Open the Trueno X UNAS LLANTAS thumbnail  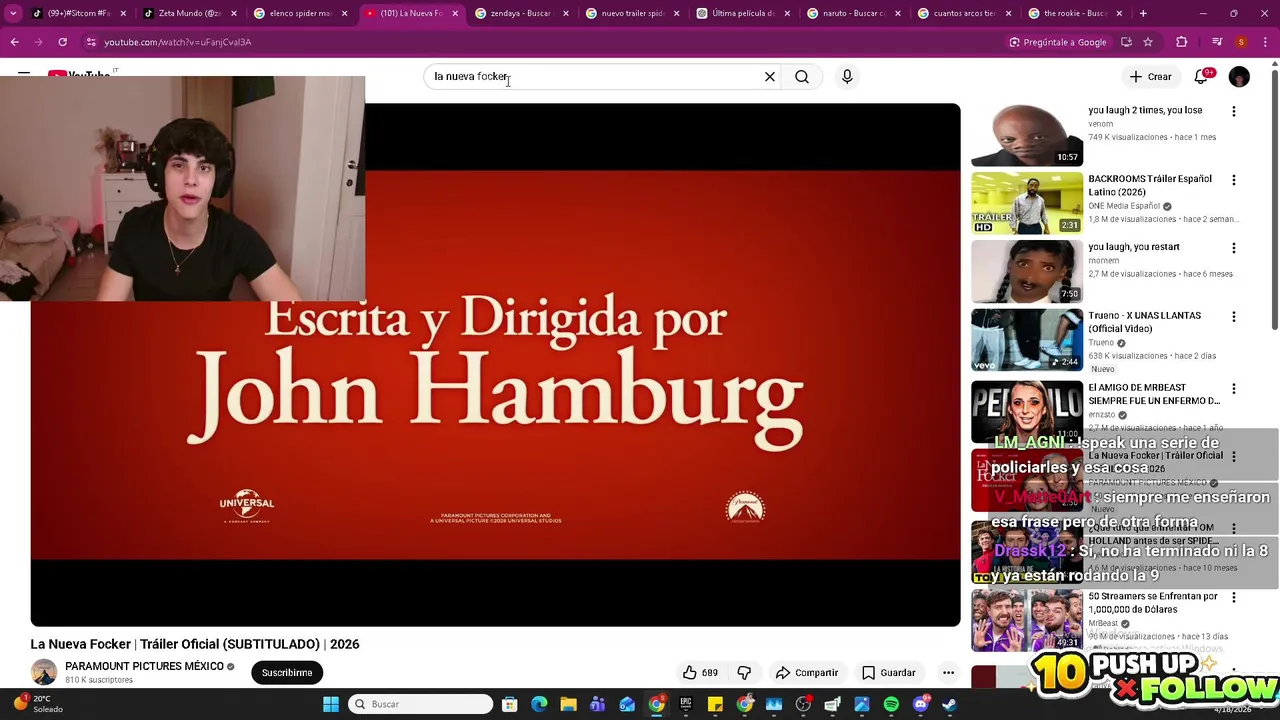tap(1027, 340)
